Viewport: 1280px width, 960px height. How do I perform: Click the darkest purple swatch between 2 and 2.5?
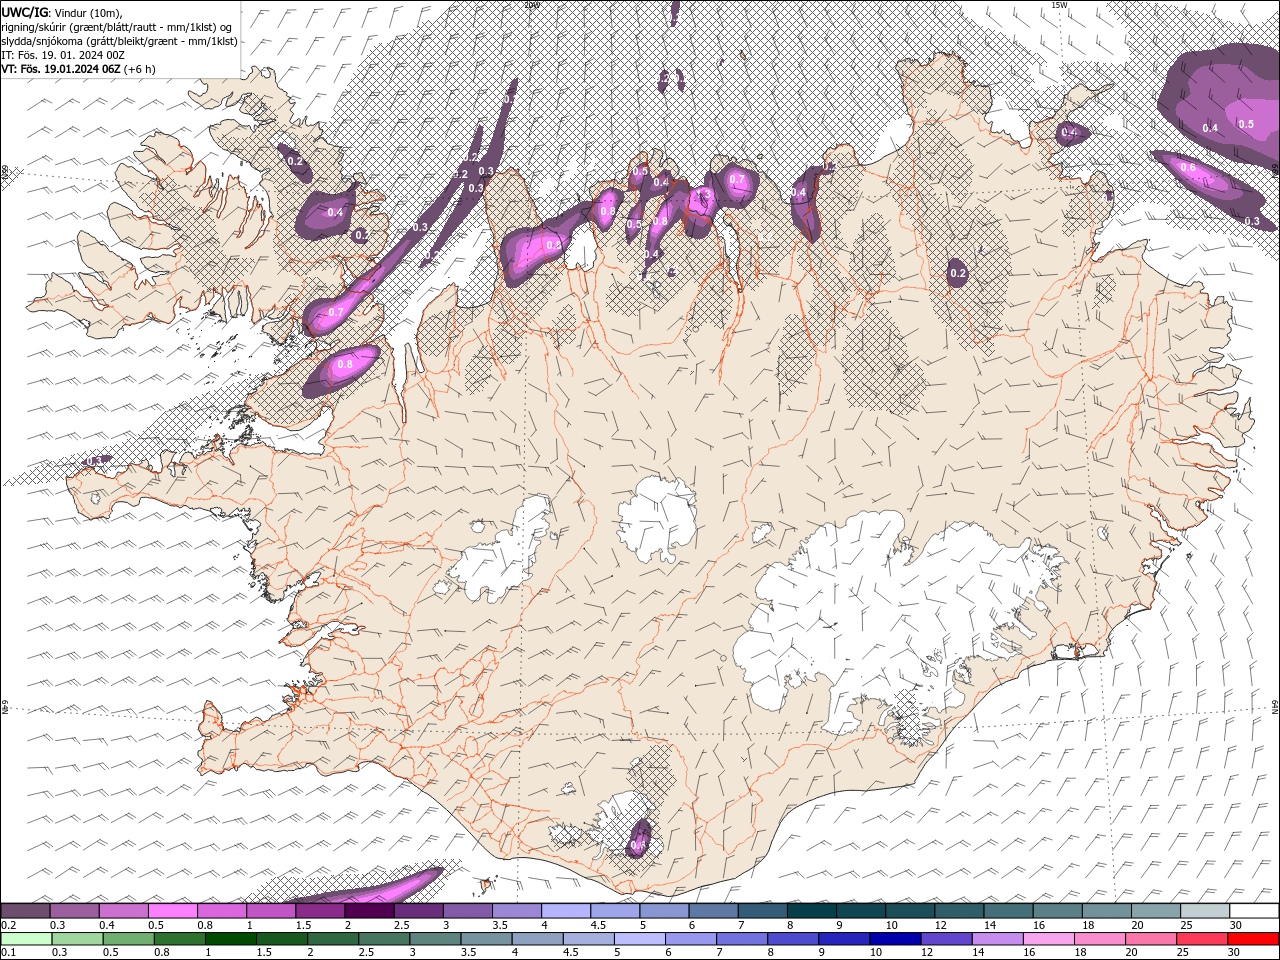[369, 911]
